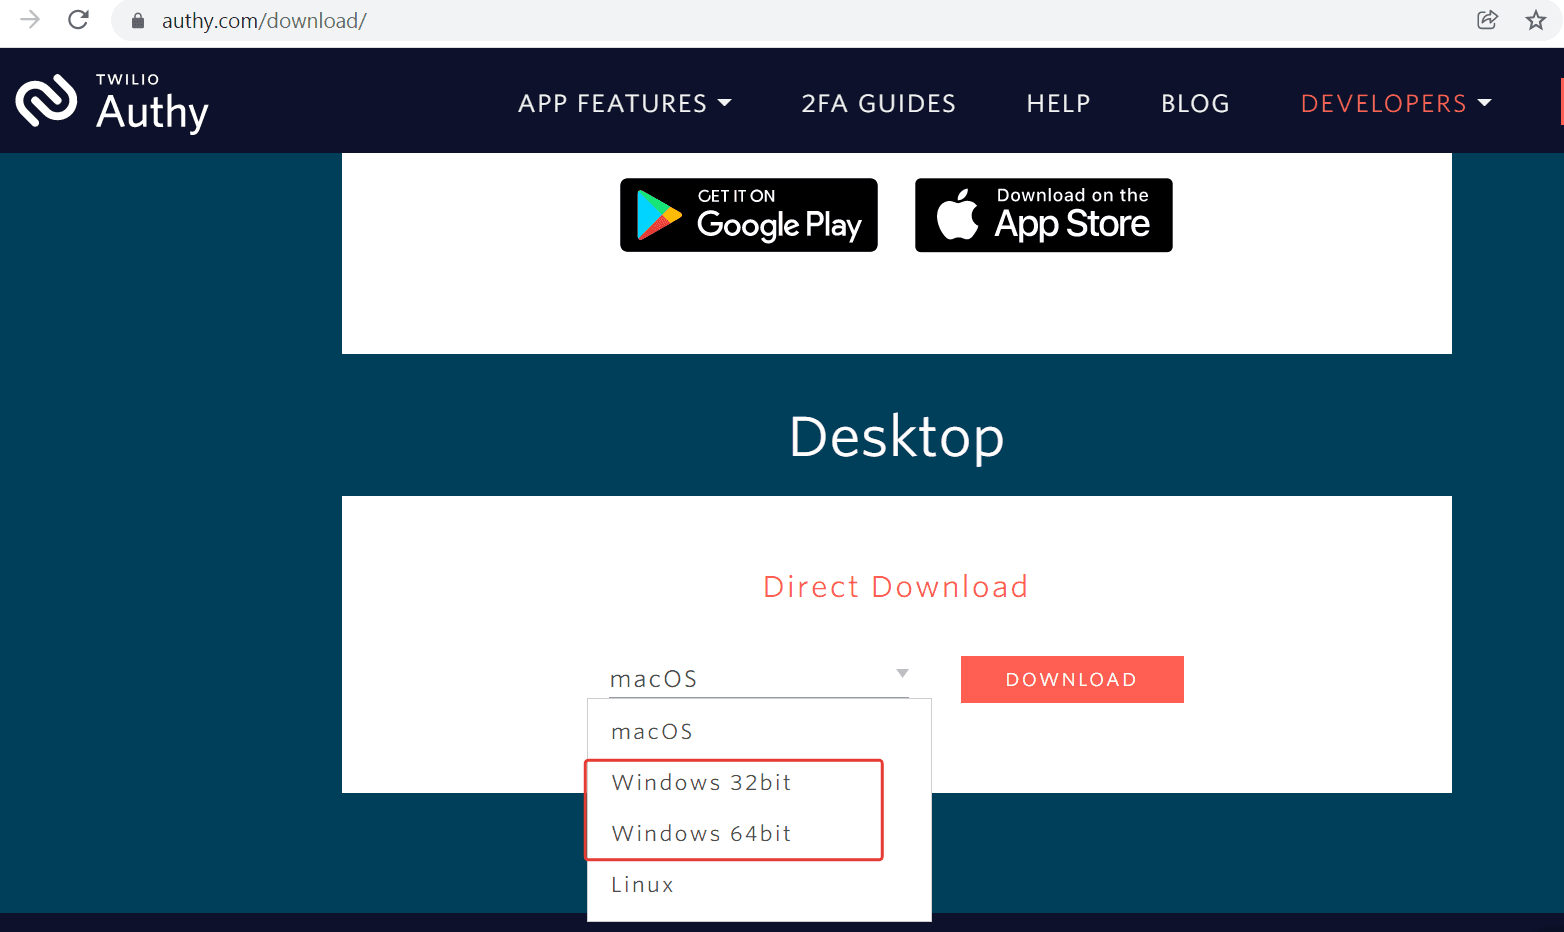This screenshot has width=1564, height=932.
Task: Expand the Developers menu
Action: tap(1395, 103)
